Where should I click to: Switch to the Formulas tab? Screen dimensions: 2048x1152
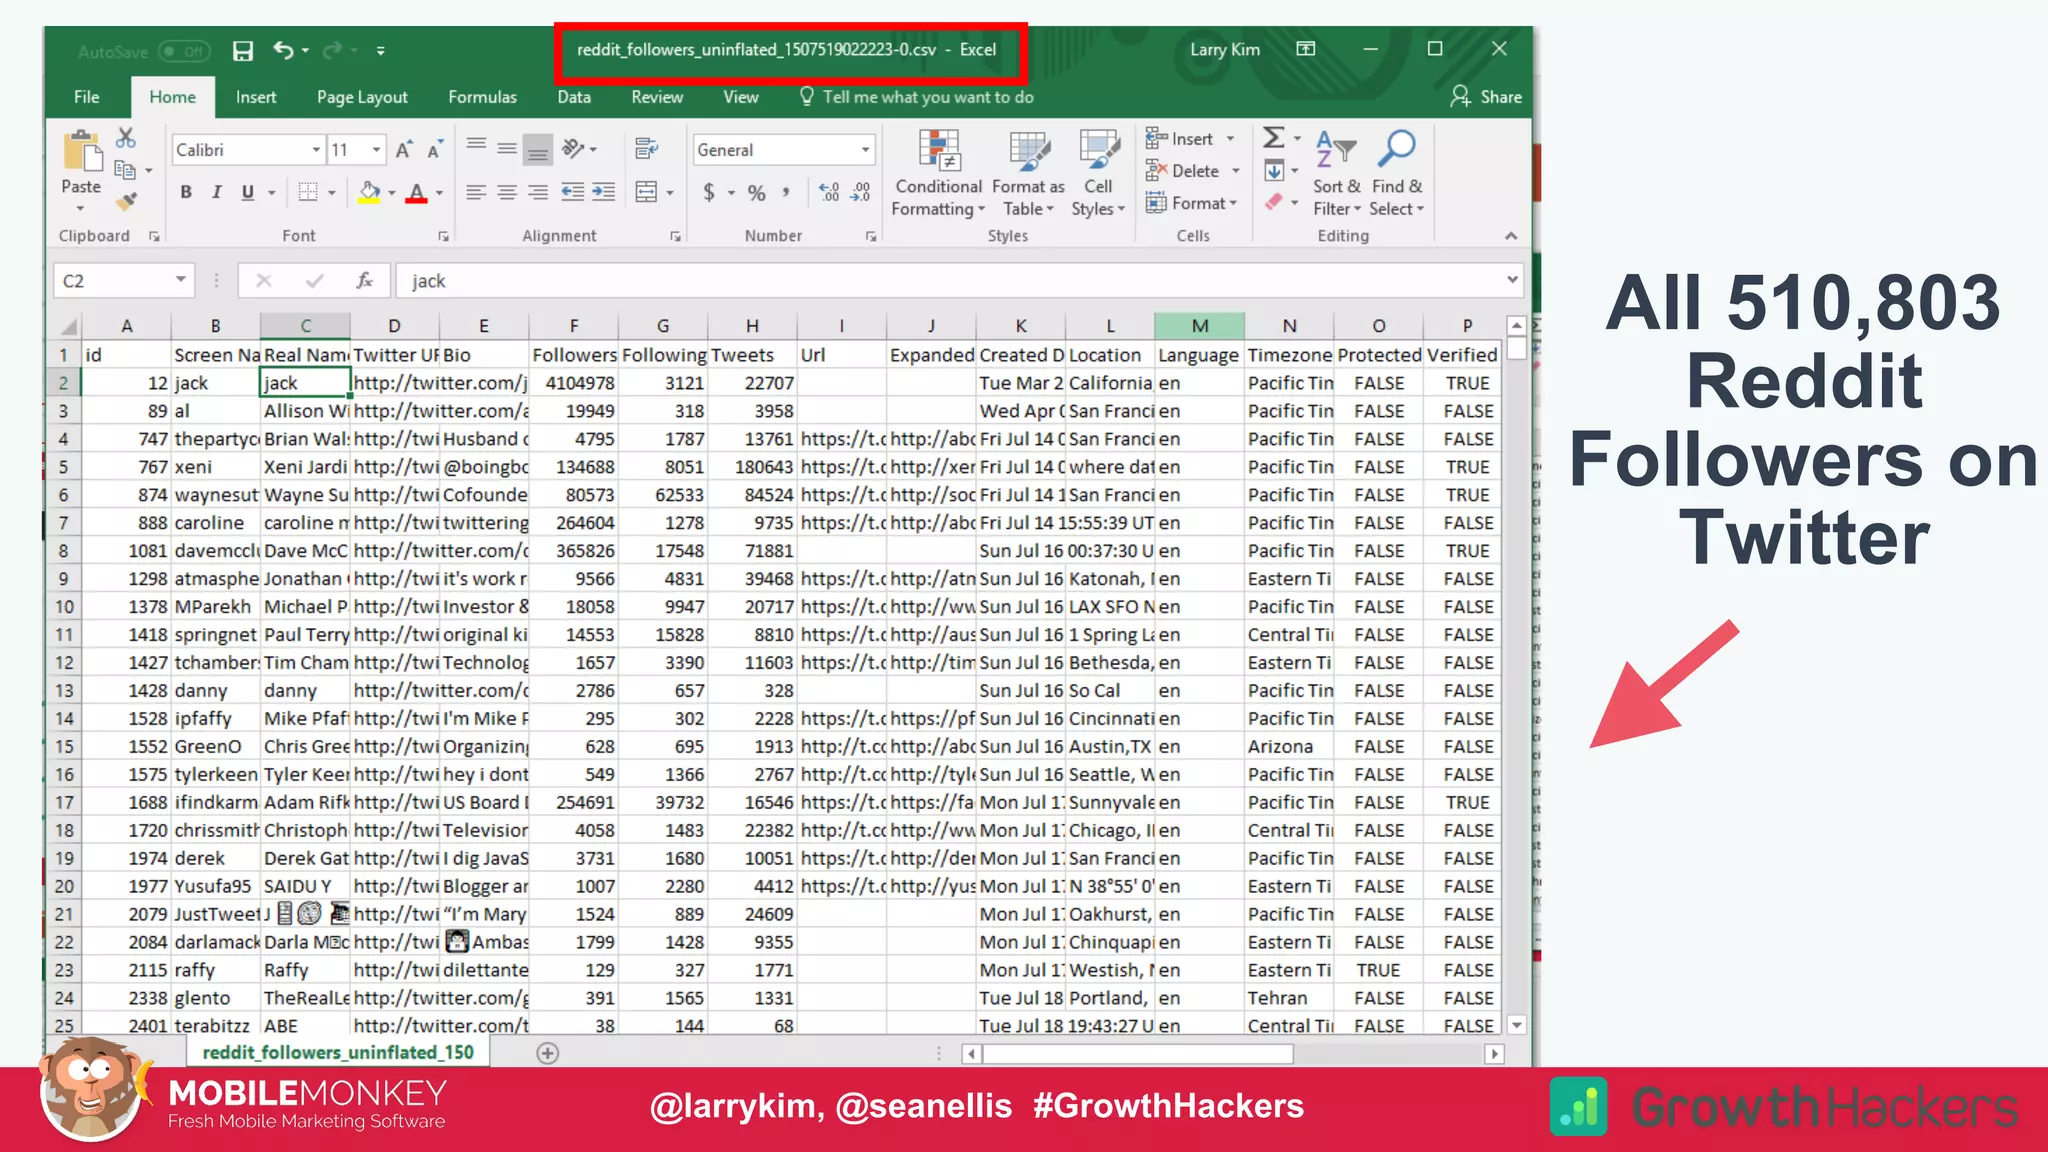click(482, 97)
